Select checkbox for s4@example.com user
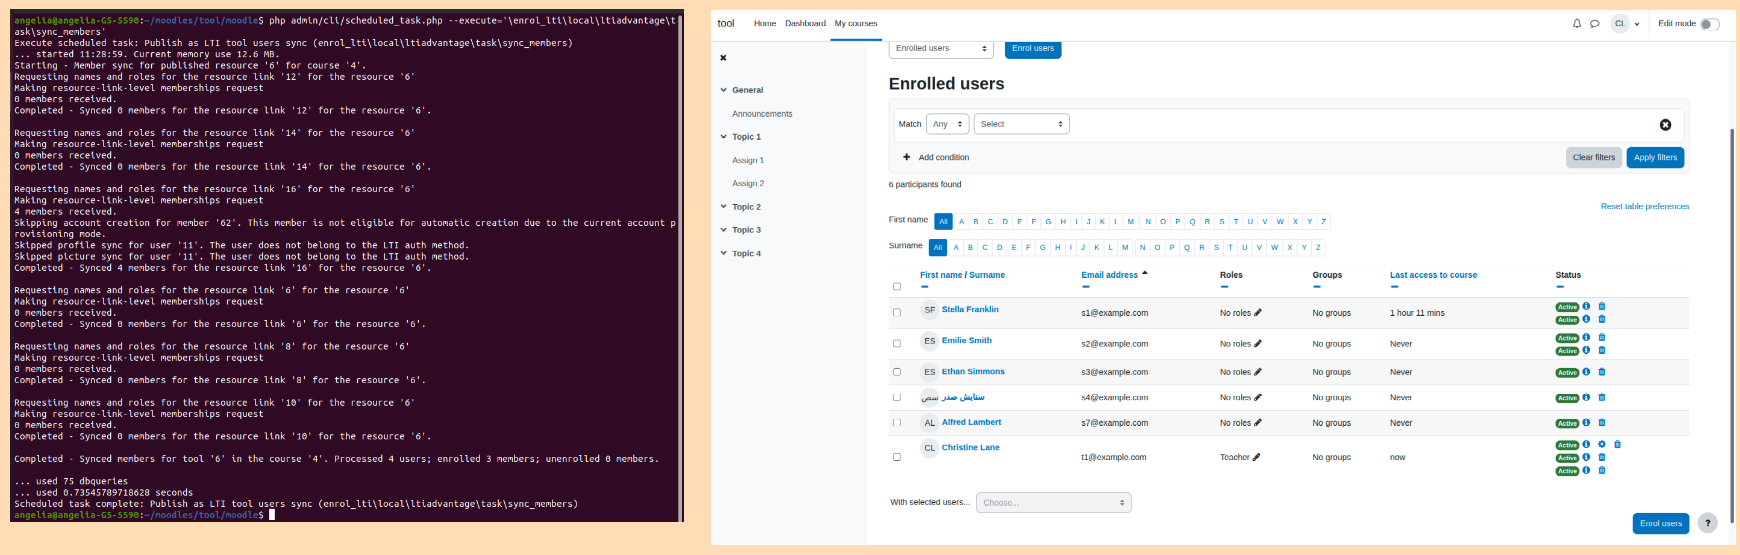Screen dimensions: 1740x555 coord(897,397)
